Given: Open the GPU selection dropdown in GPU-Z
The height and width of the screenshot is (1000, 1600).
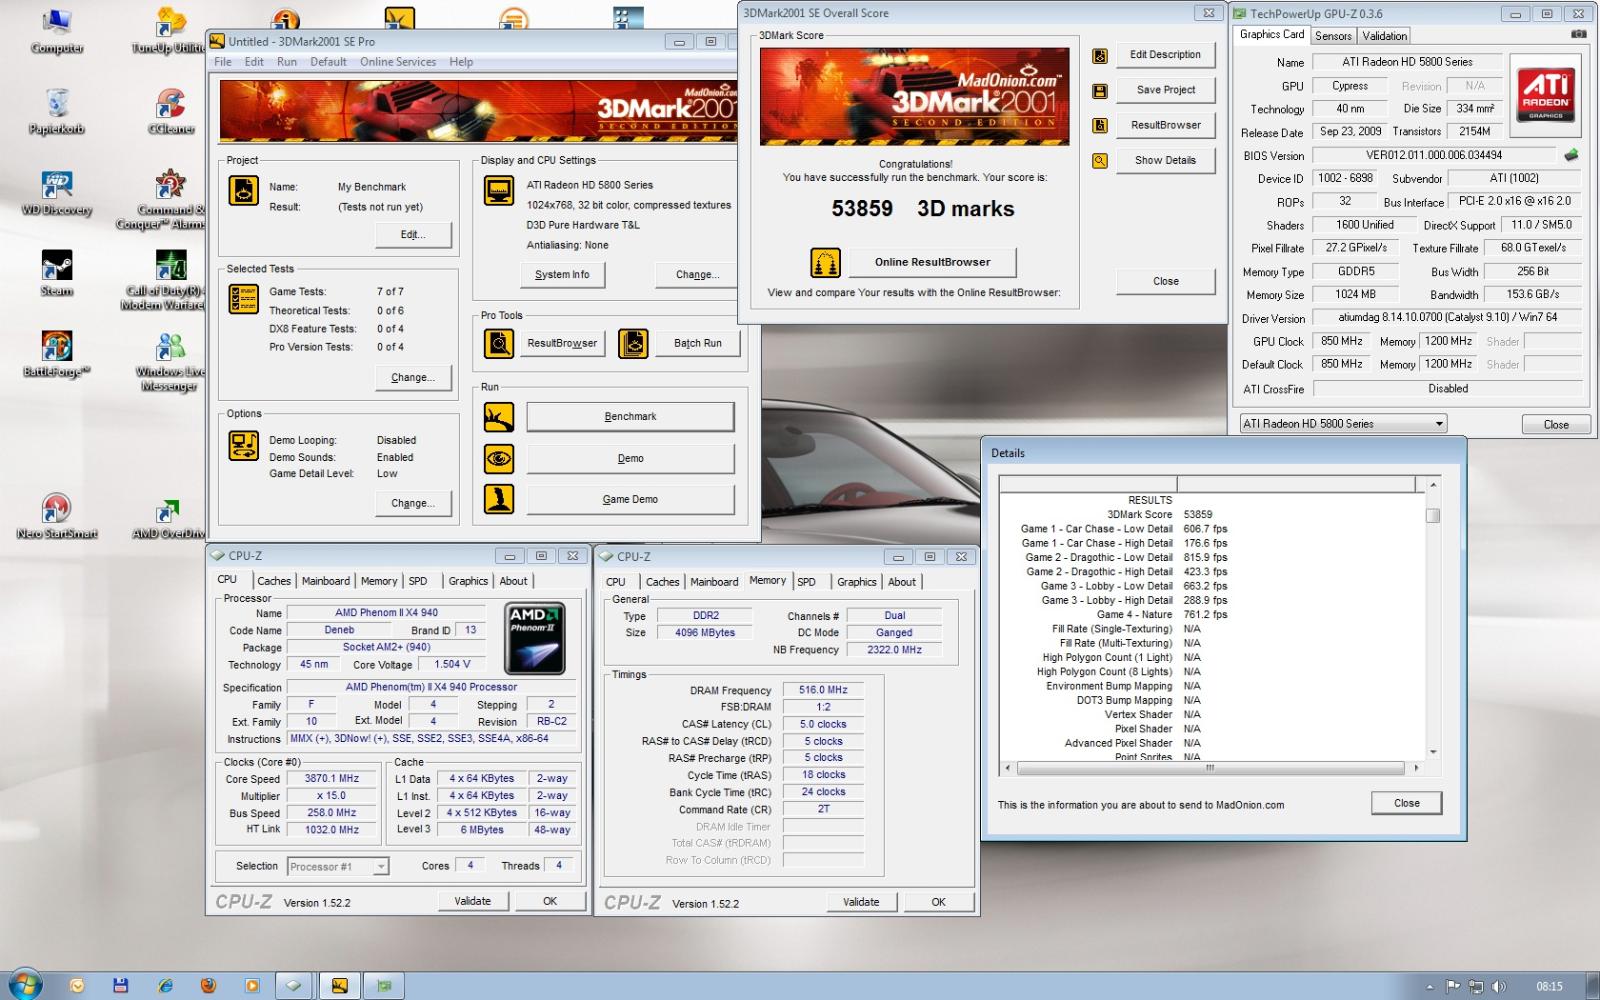Looking at the screenshot, I should coord(1343,424).
